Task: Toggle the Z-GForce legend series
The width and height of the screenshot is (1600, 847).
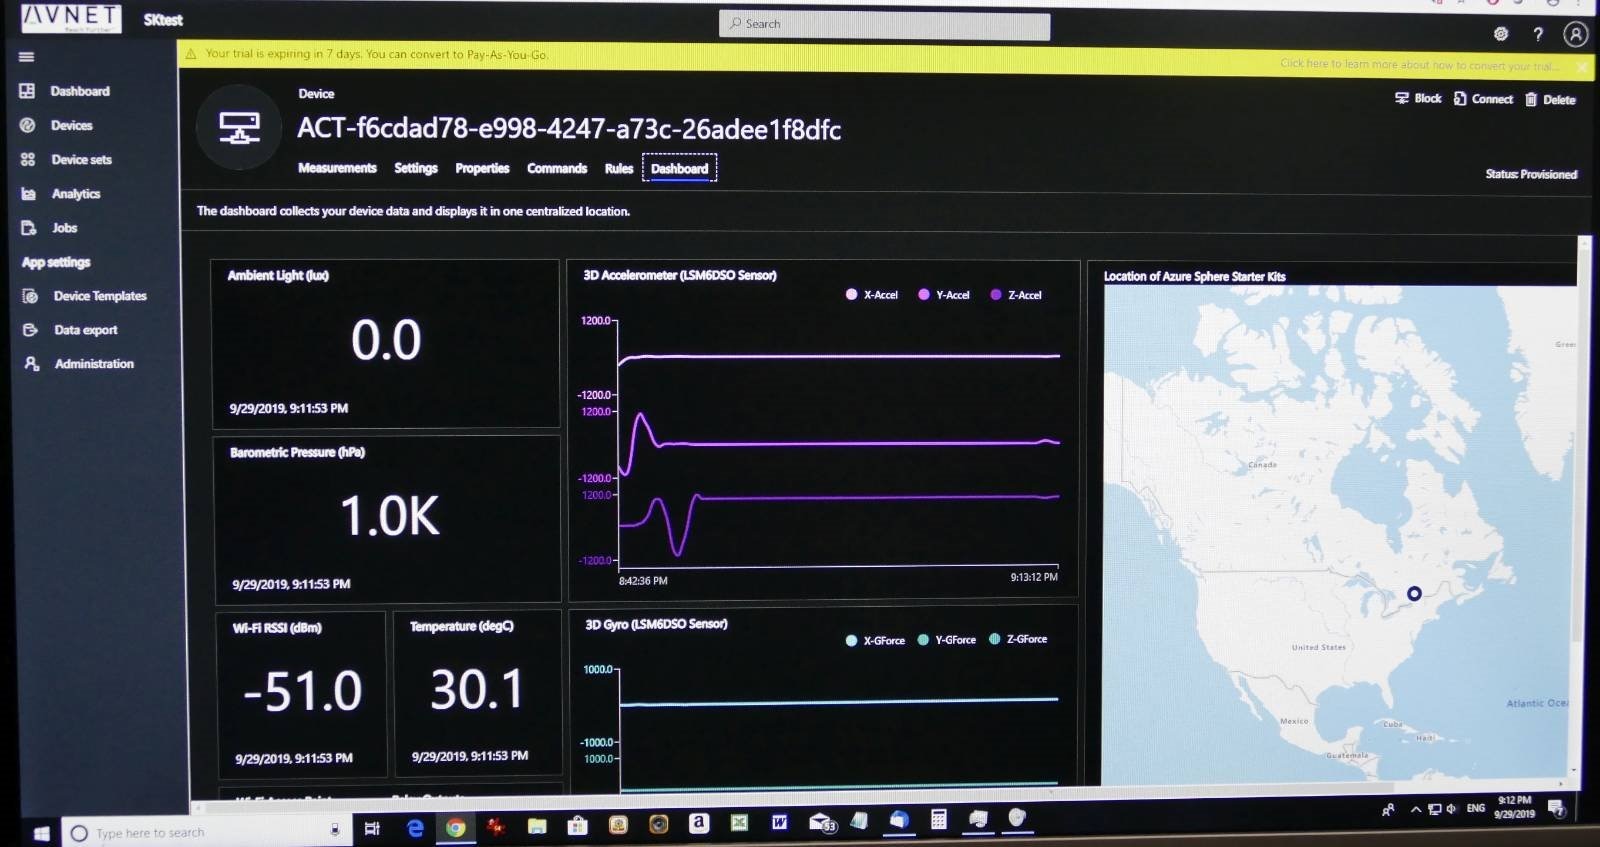Action: tap(1018, 639)
